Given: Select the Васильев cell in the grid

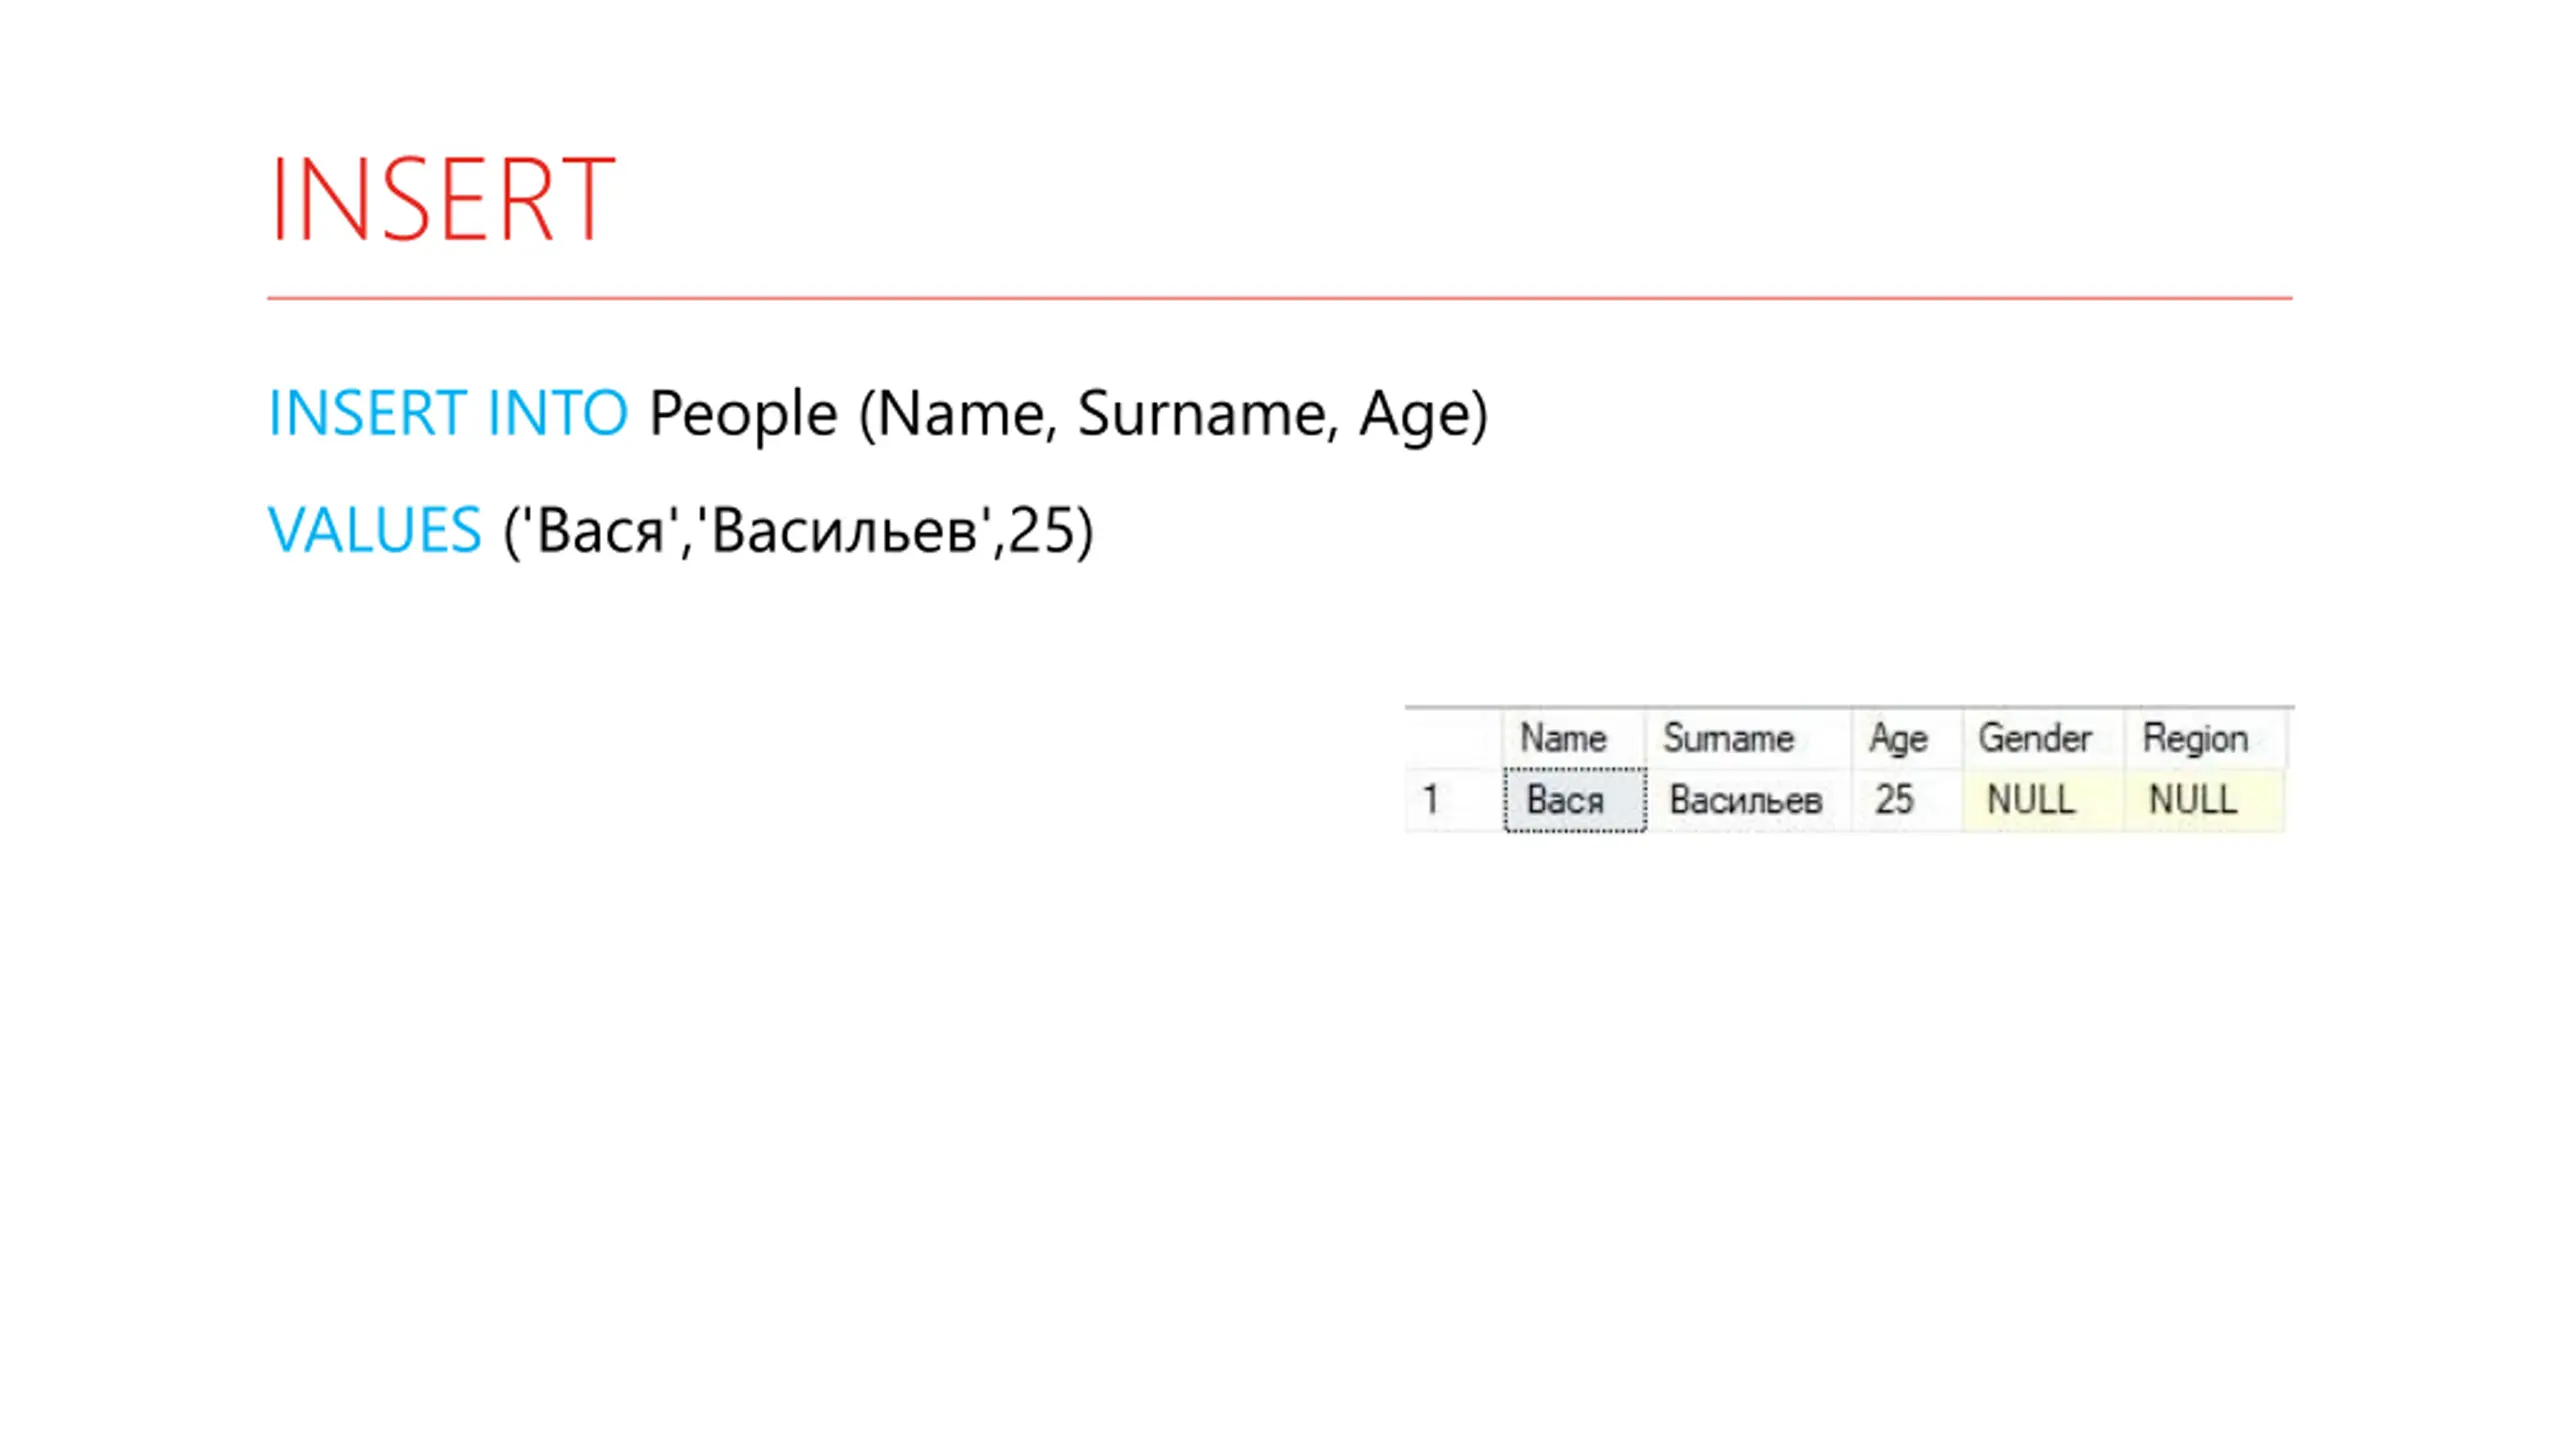Looking at the screenshot, I should pos(1748,799).
